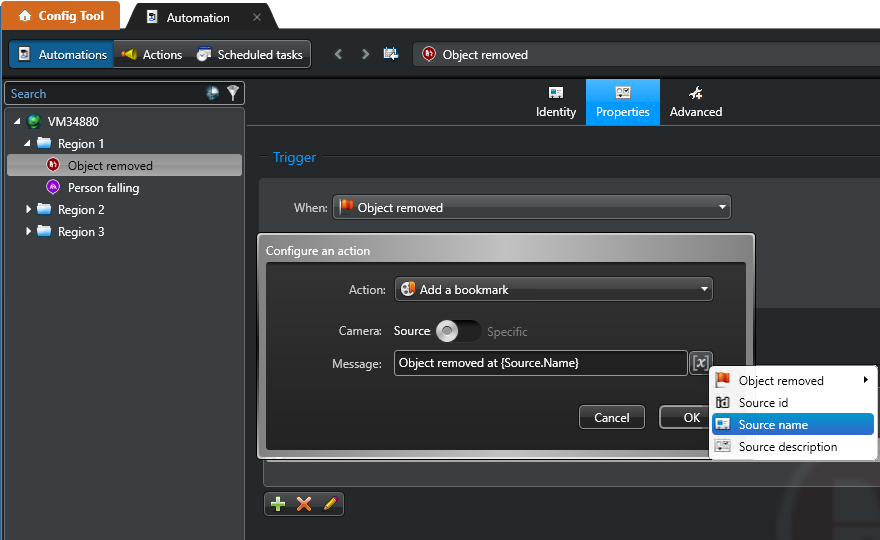Open the Action dropdown showing Add a bookmark
Viewport: 880px width, 540px height.
(553, 289)
